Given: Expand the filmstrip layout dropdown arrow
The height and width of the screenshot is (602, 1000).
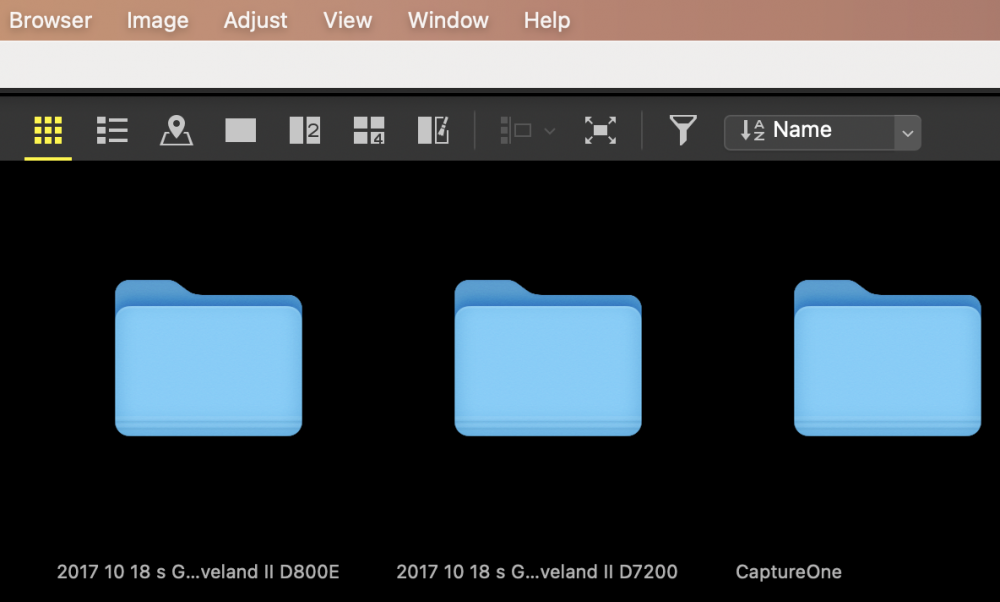Looking at the screenshot, I should pyautogui.click(x=549, y=131).
